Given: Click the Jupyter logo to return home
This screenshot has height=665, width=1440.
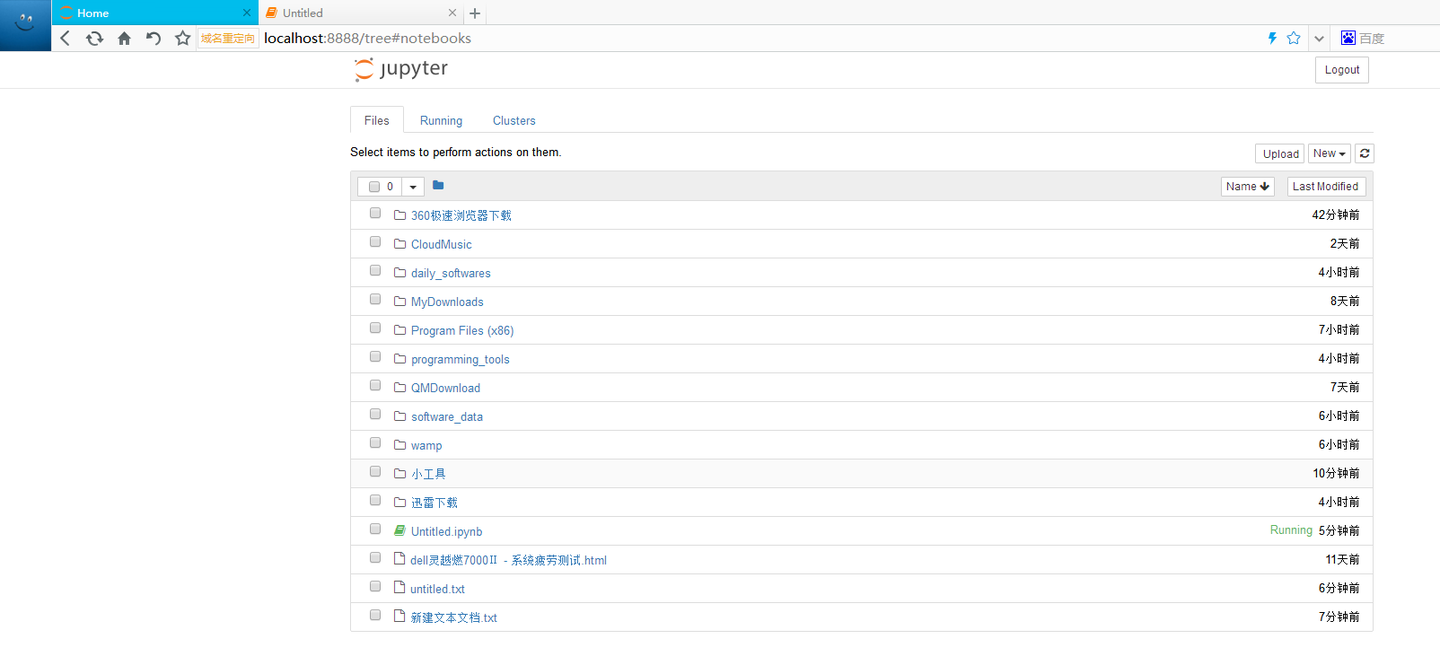Looking at the screenshot, I should click(400, 68).
